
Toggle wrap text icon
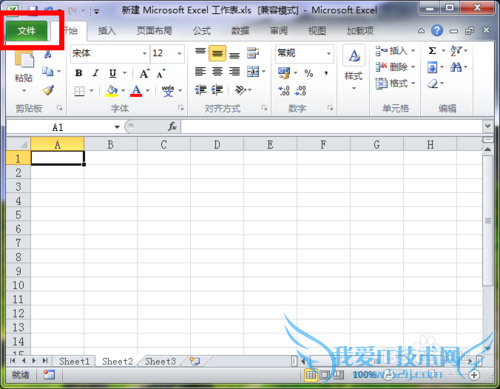point(253,53)
